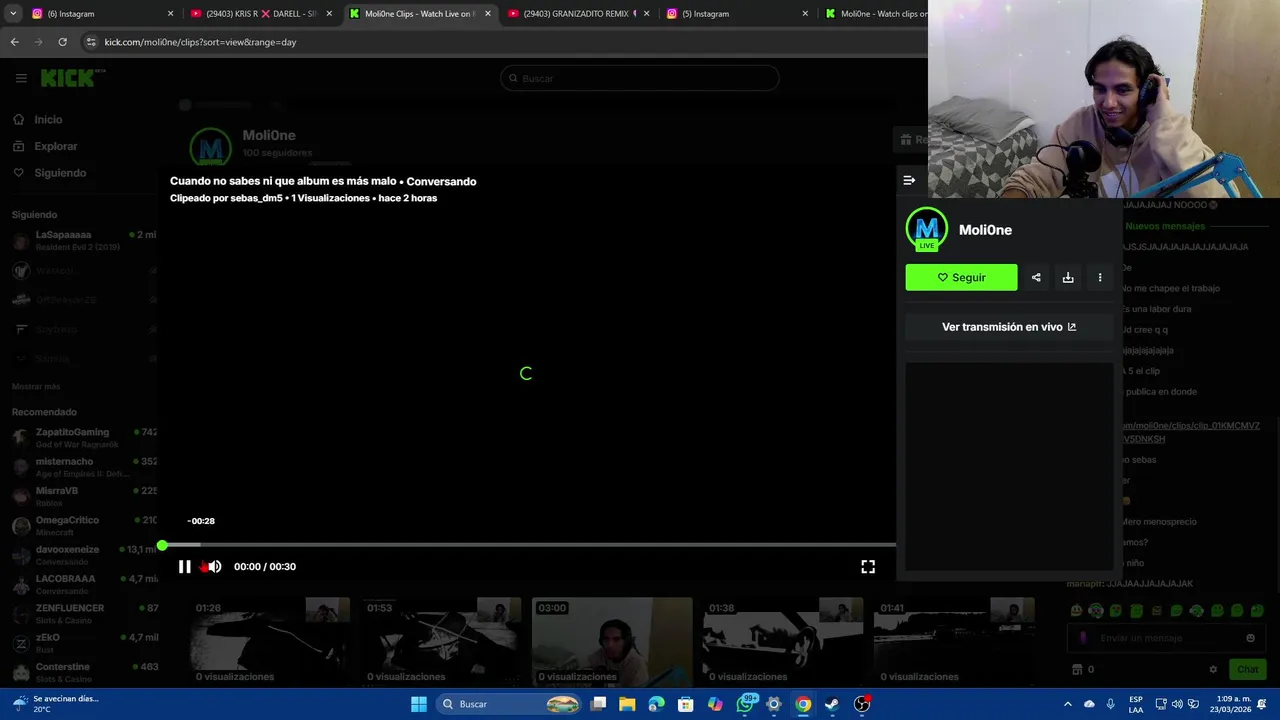Collapse the clip side panel arrow icon
Image resolution: width=1280 pixels, height=720 pixels.
point(909,180)
